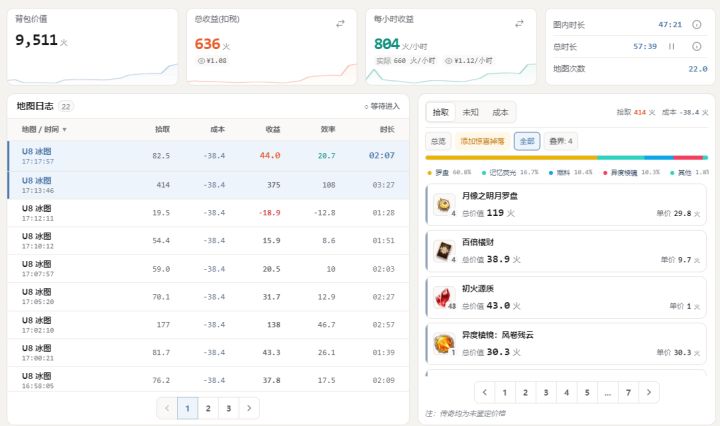
Task: Go to loot list page 7
Action: 628,392
